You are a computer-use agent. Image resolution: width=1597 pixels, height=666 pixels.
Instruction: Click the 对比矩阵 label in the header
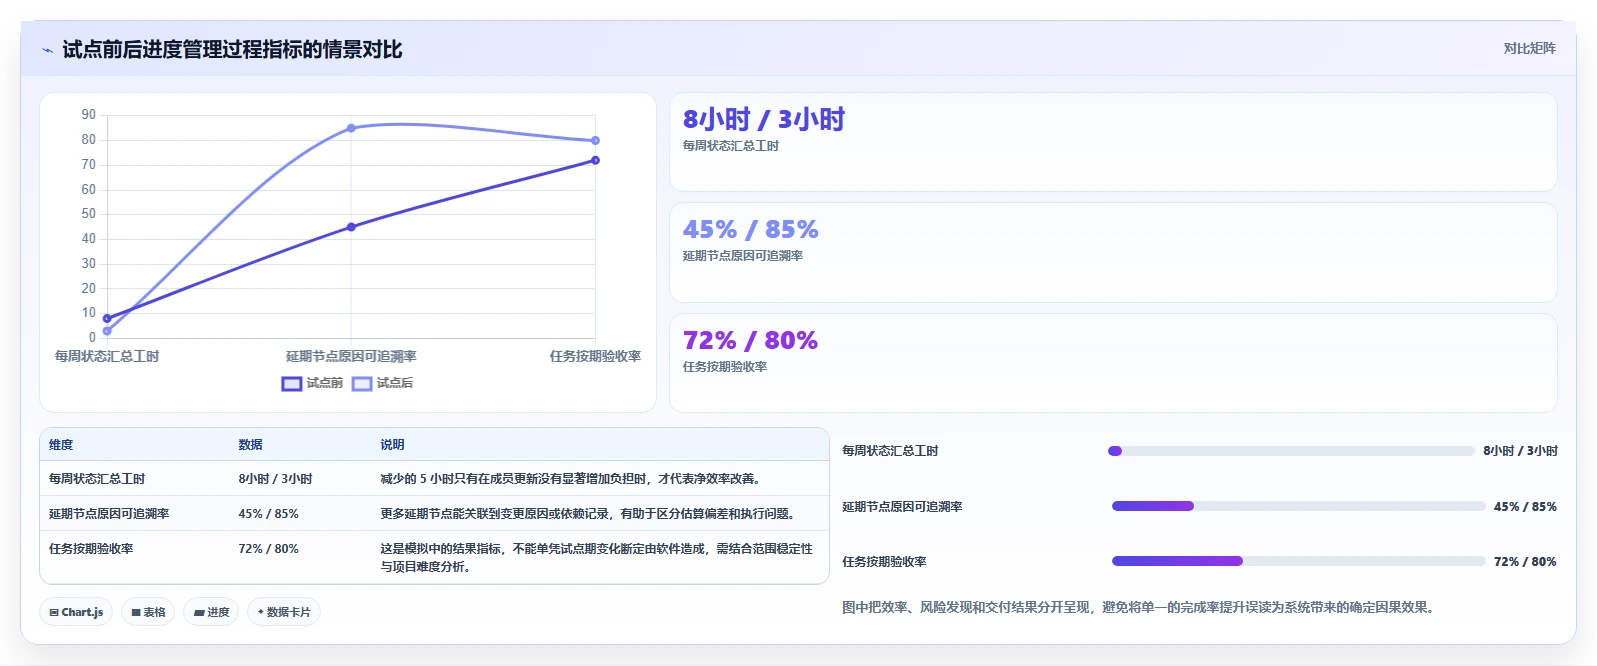click(x=1529, y=48)
